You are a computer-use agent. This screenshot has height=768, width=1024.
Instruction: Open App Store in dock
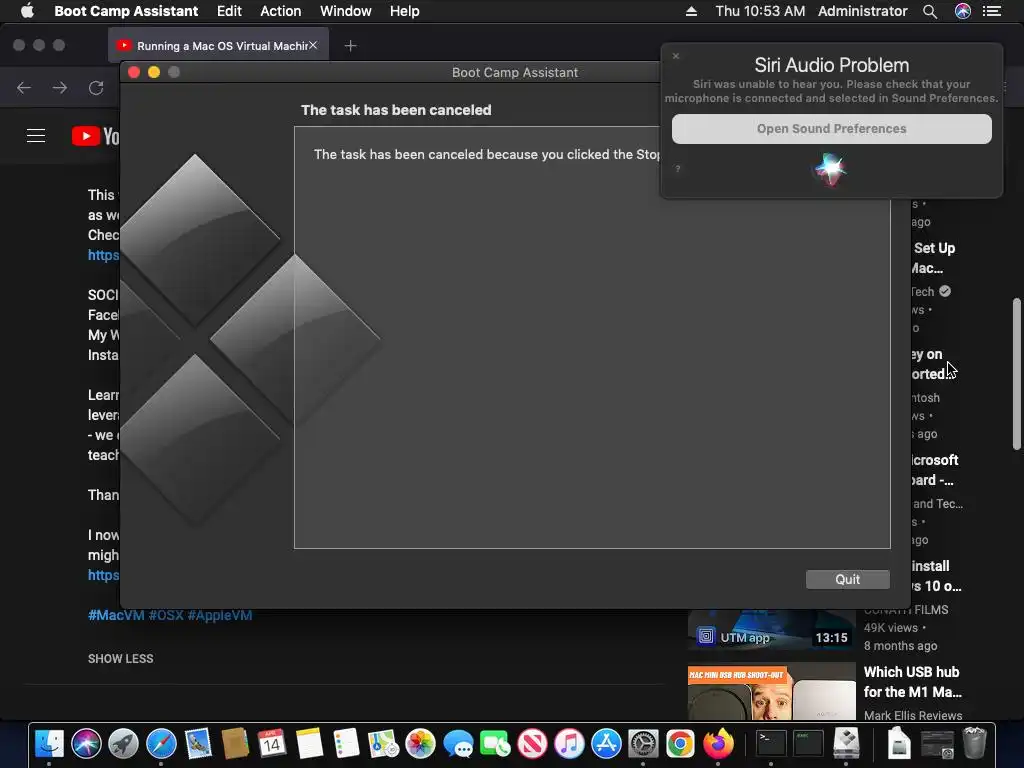click(x=606, y=743)
